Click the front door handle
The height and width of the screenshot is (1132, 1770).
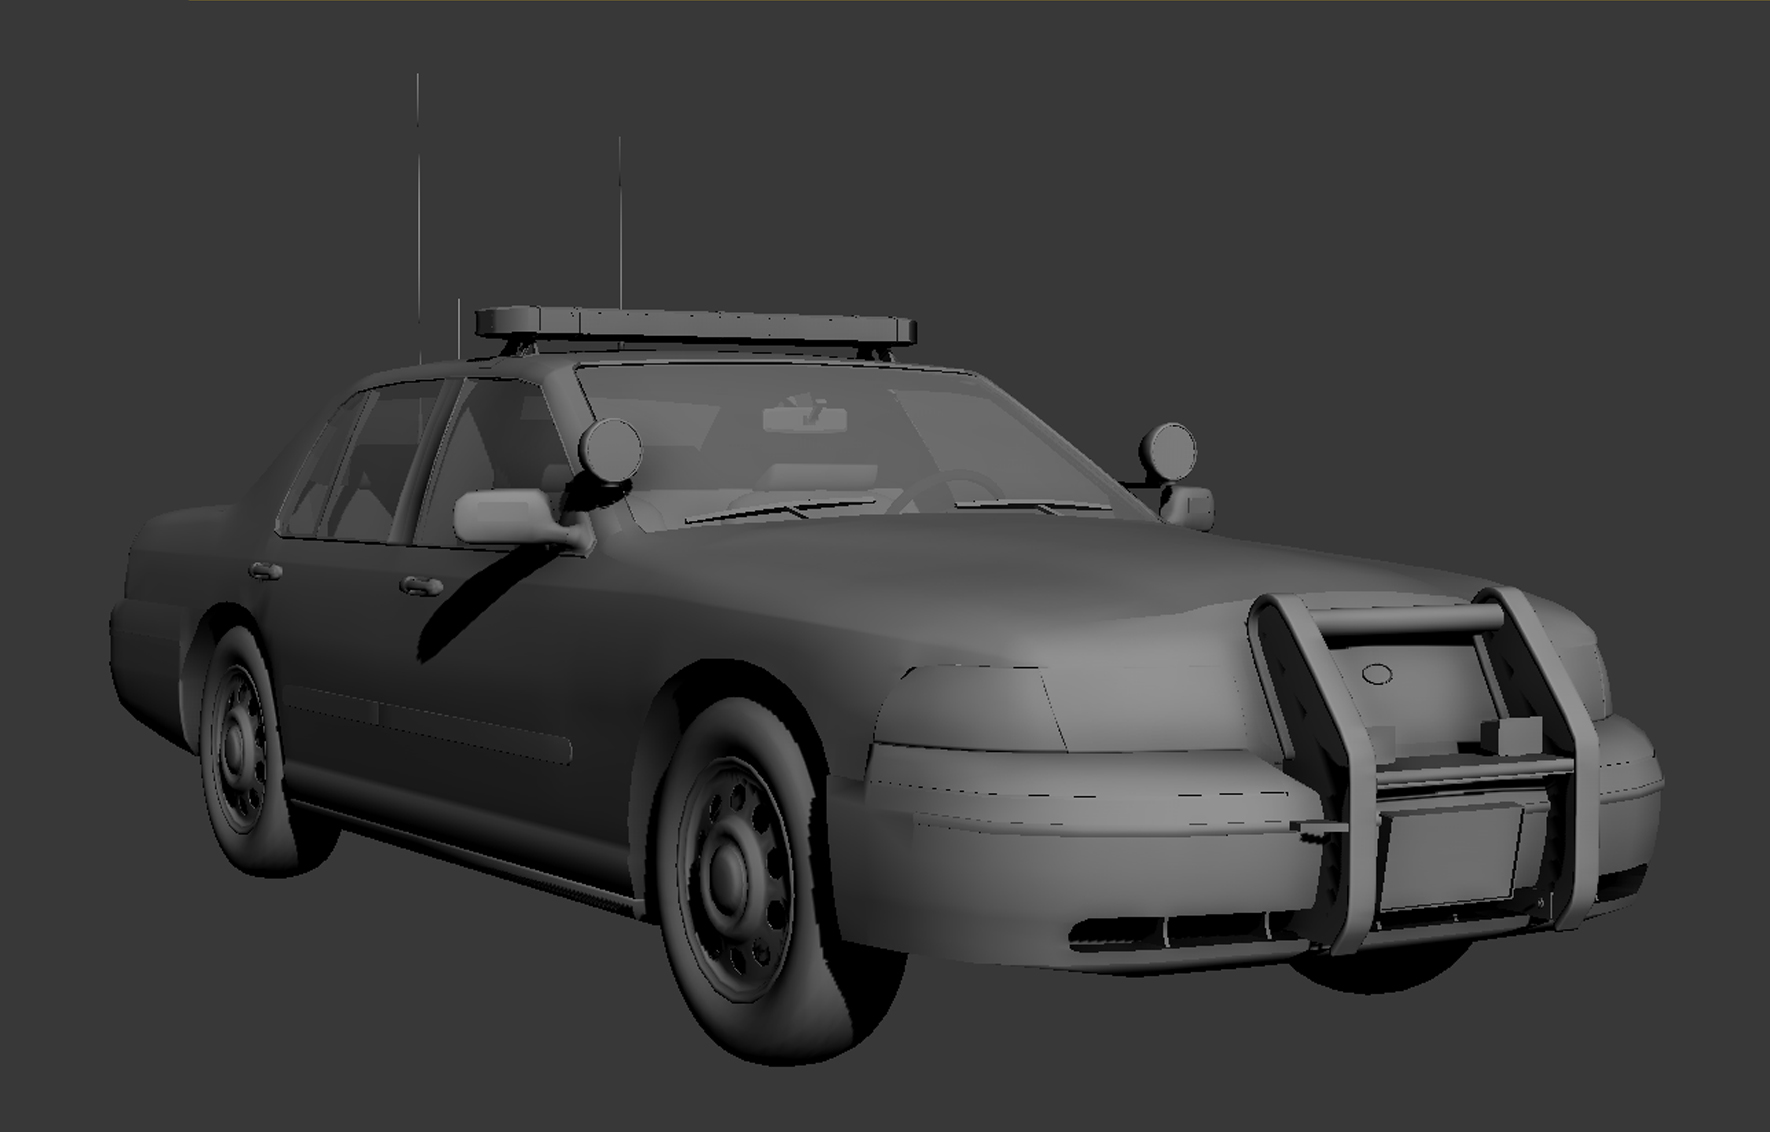point(421,586)
